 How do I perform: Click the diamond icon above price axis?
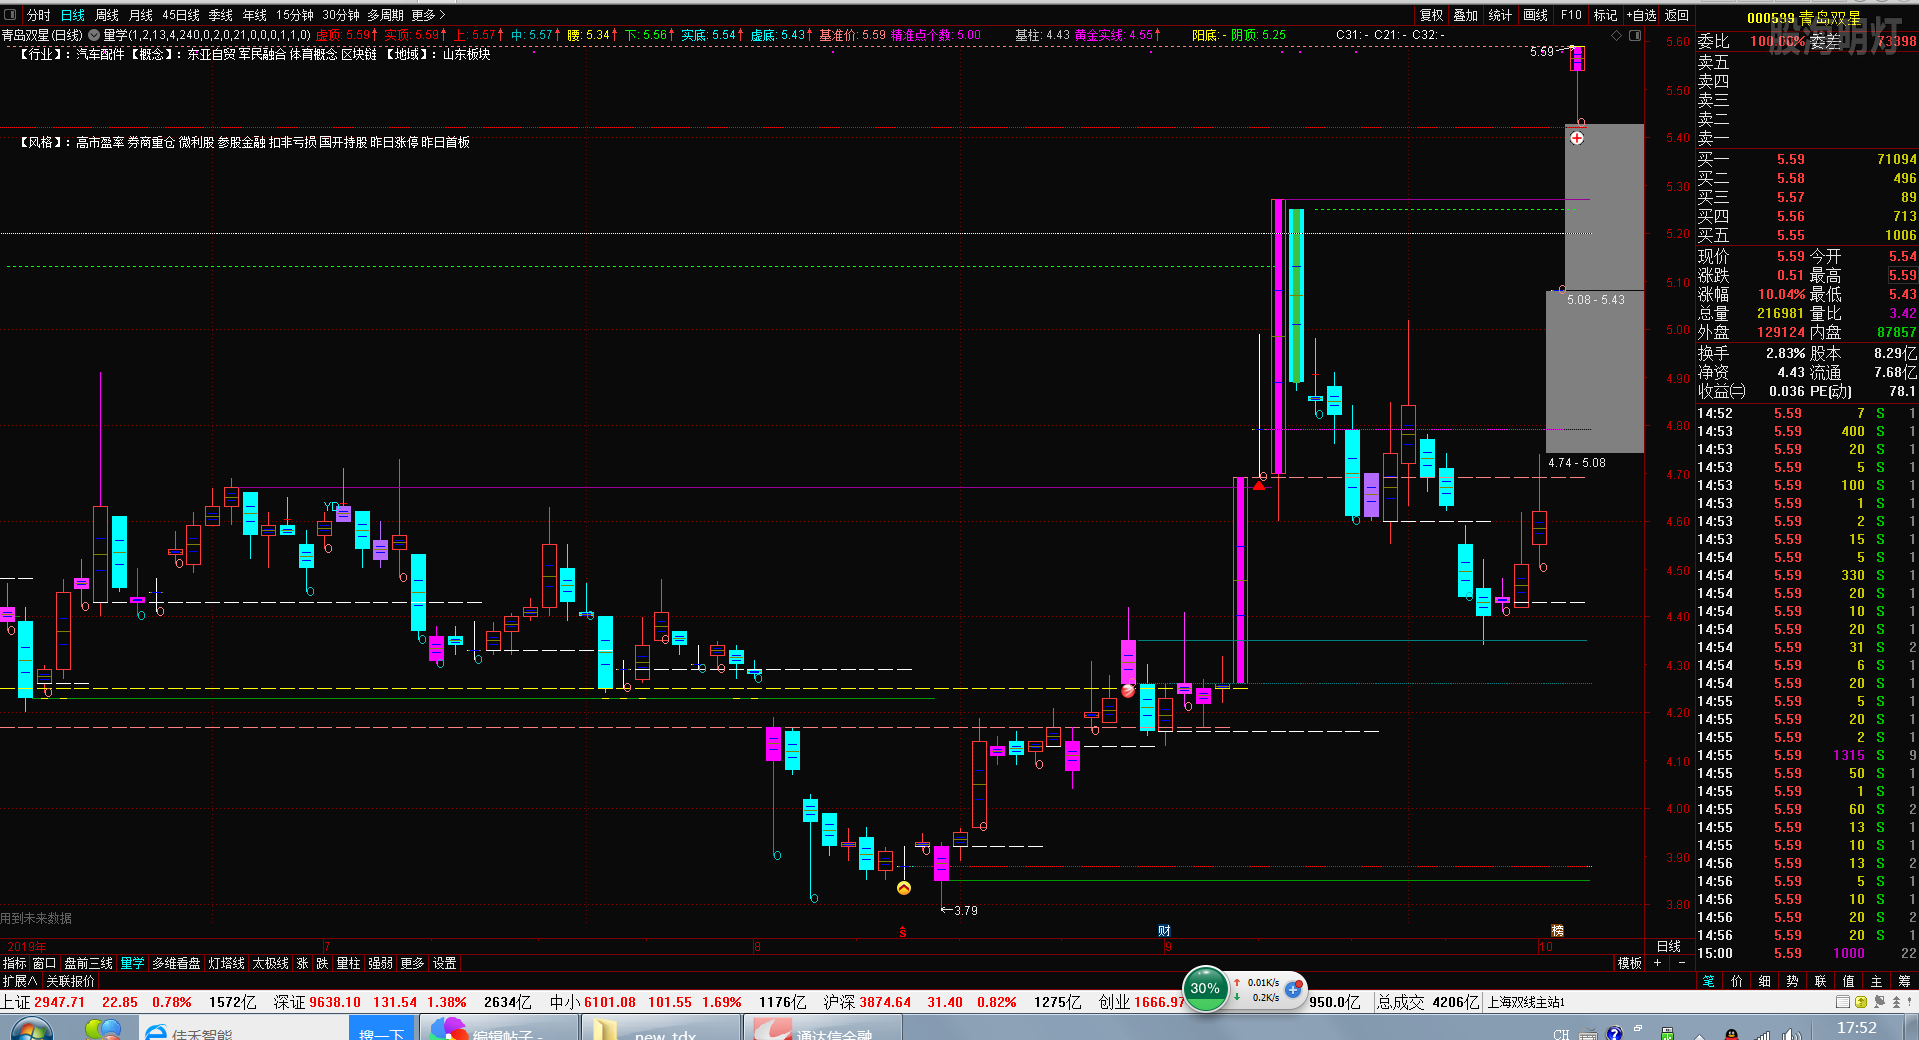1617,35
